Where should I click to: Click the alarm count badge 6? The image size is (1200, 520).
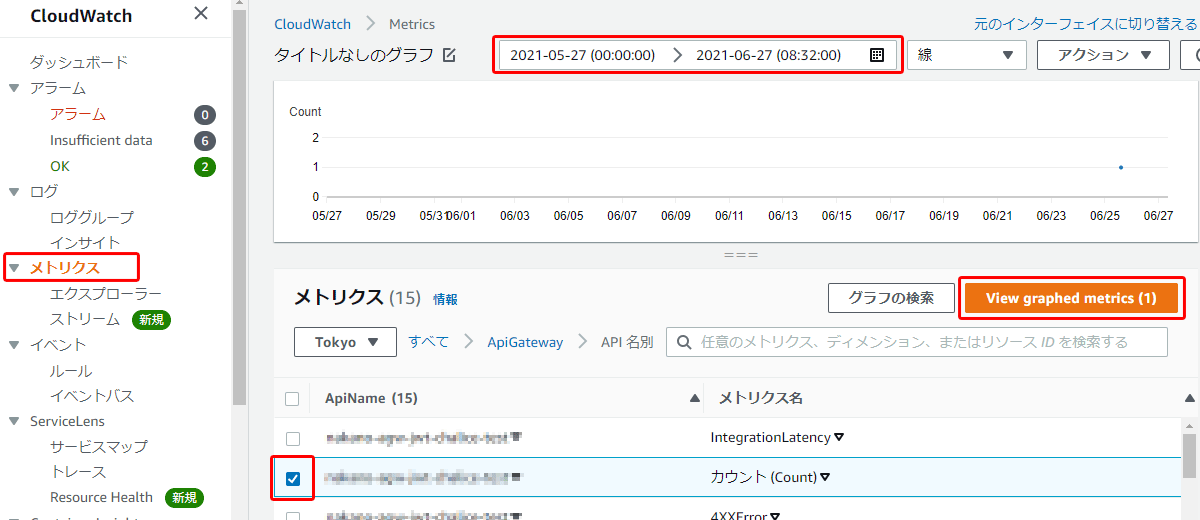point(204,141)
